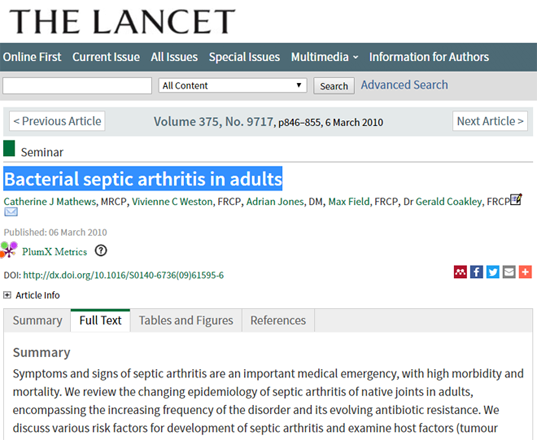The image size is (537, 440).
Task: Expand the Multimedia menu
Action: (325, 57)
